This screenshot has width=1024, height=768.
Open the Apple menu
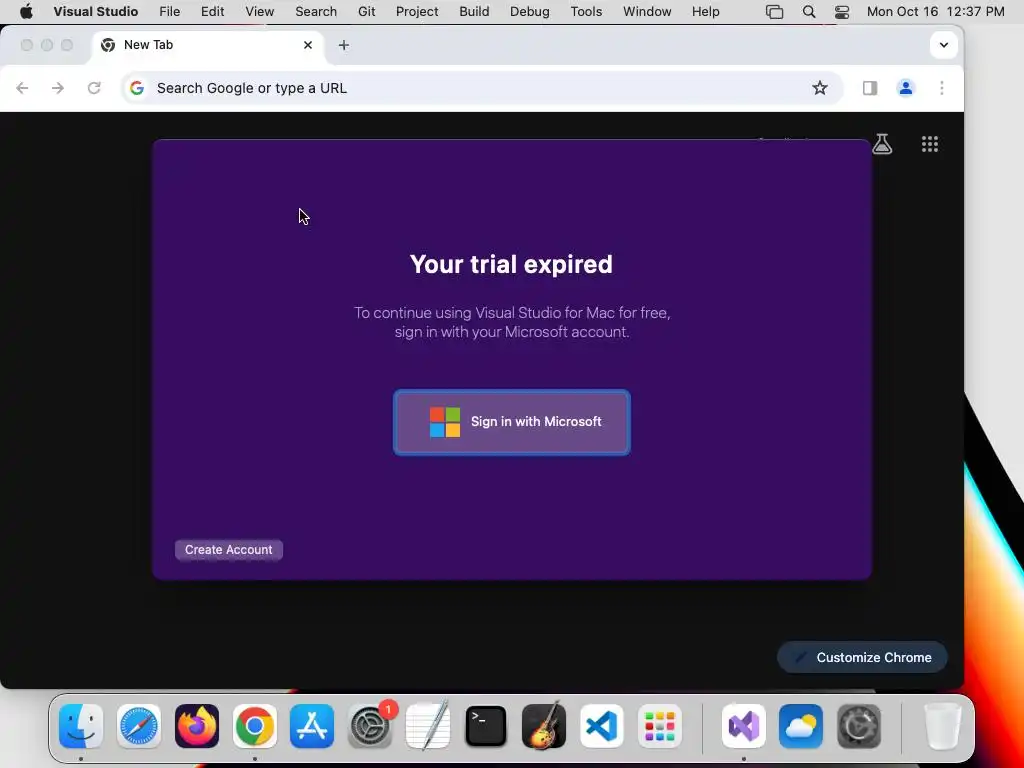pyautogui.click(x=26, y=12)
